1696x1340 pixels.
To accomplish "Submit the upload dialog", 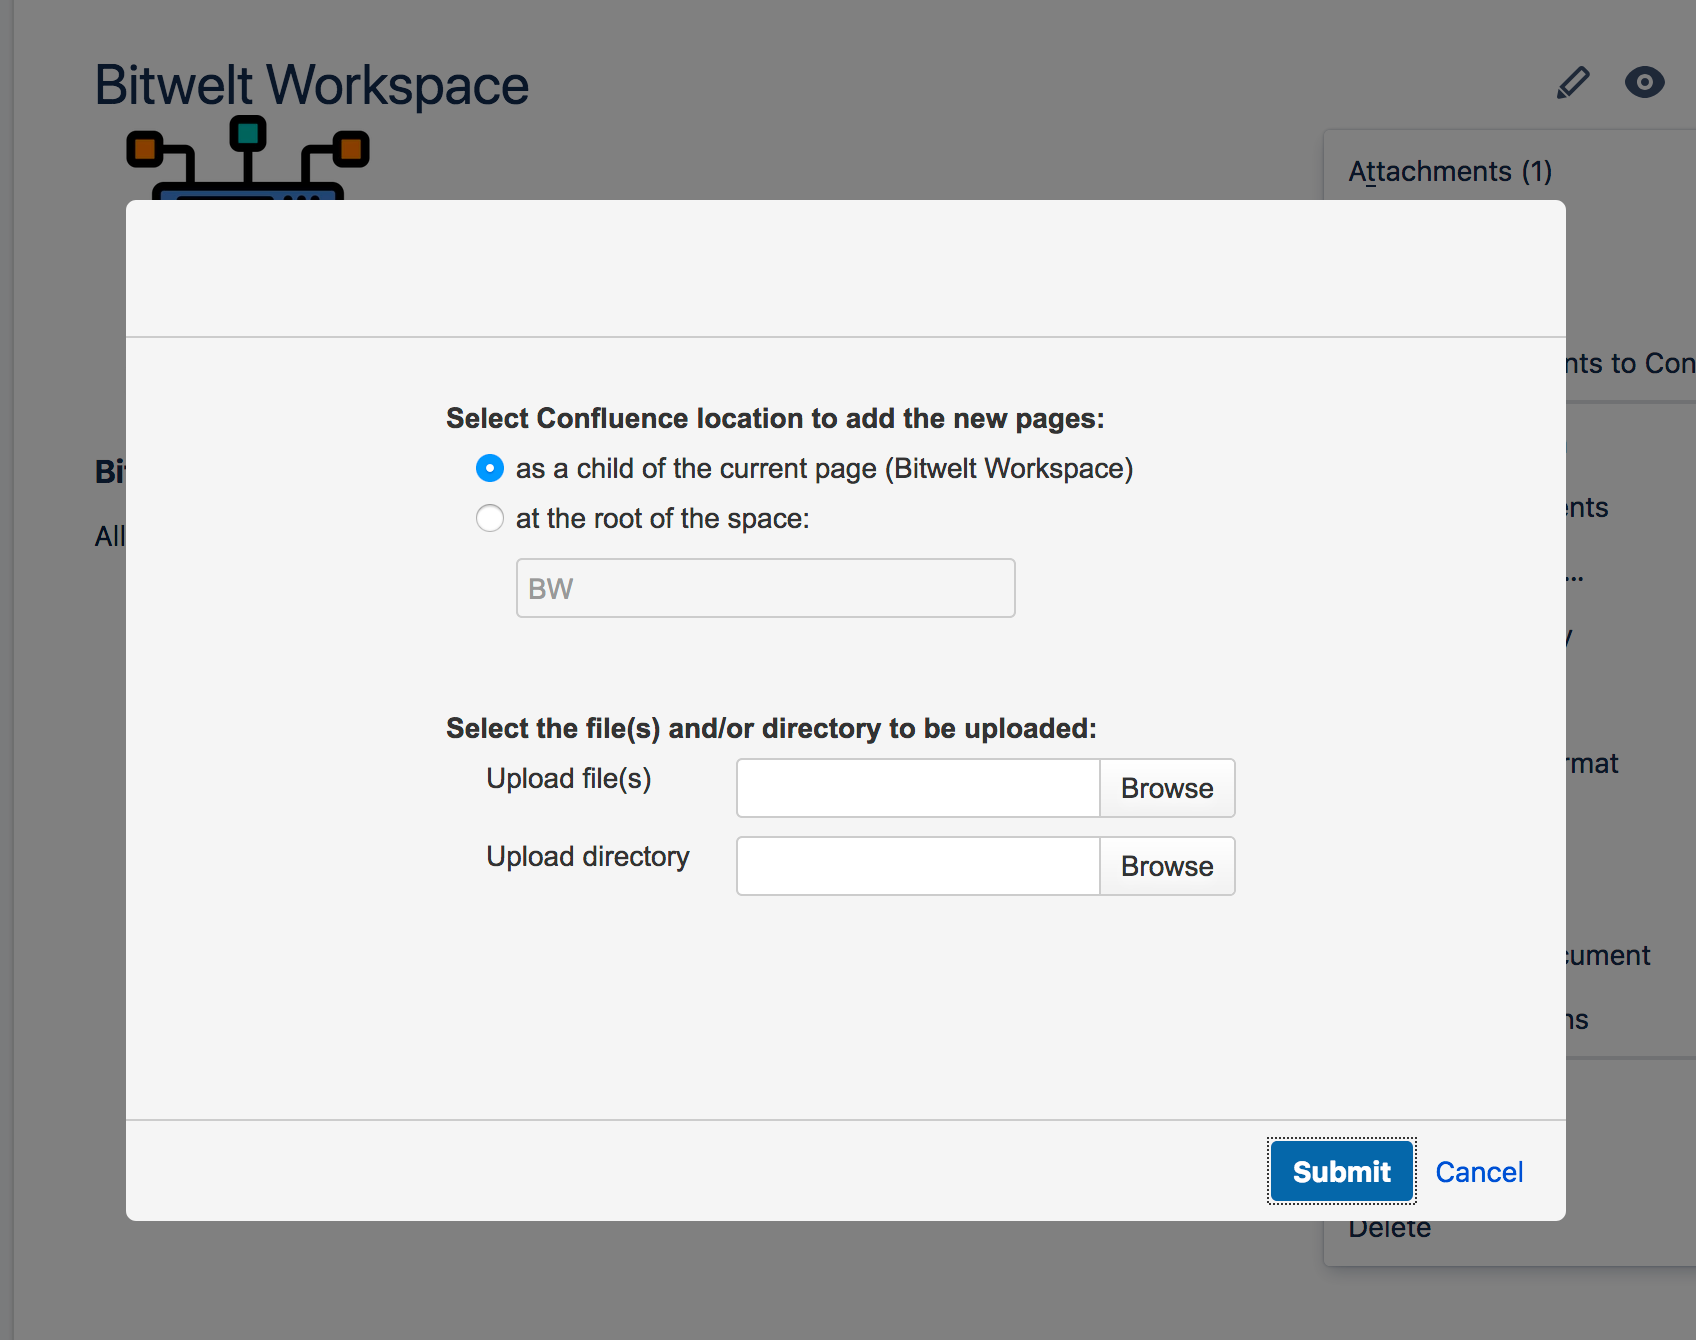I will (1342, 1171).
